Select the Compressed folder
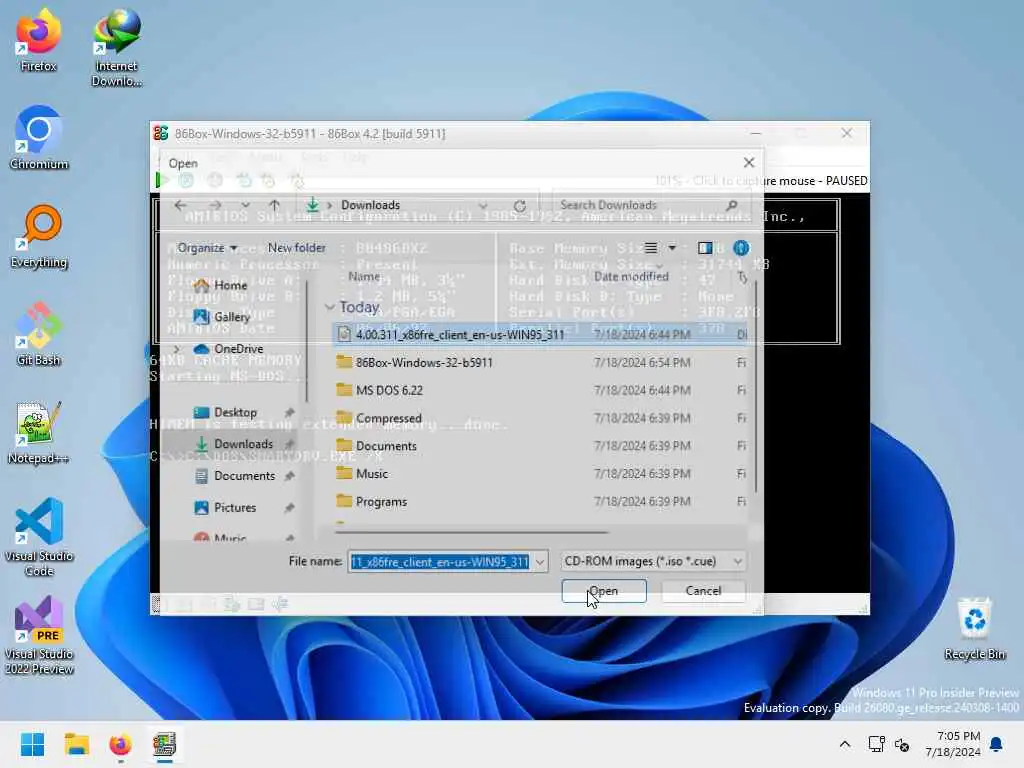The width and height of the screenshot is (1024, 768). [539, 418]
